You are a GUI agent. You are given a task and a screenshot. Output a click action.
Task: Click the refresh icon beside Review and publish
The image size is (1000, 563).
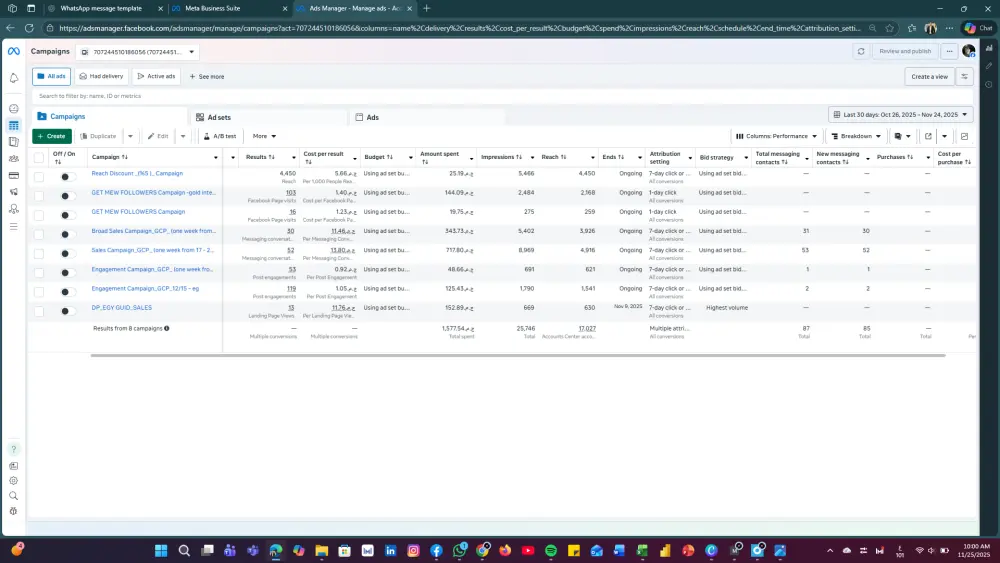(x=861, y=51)
